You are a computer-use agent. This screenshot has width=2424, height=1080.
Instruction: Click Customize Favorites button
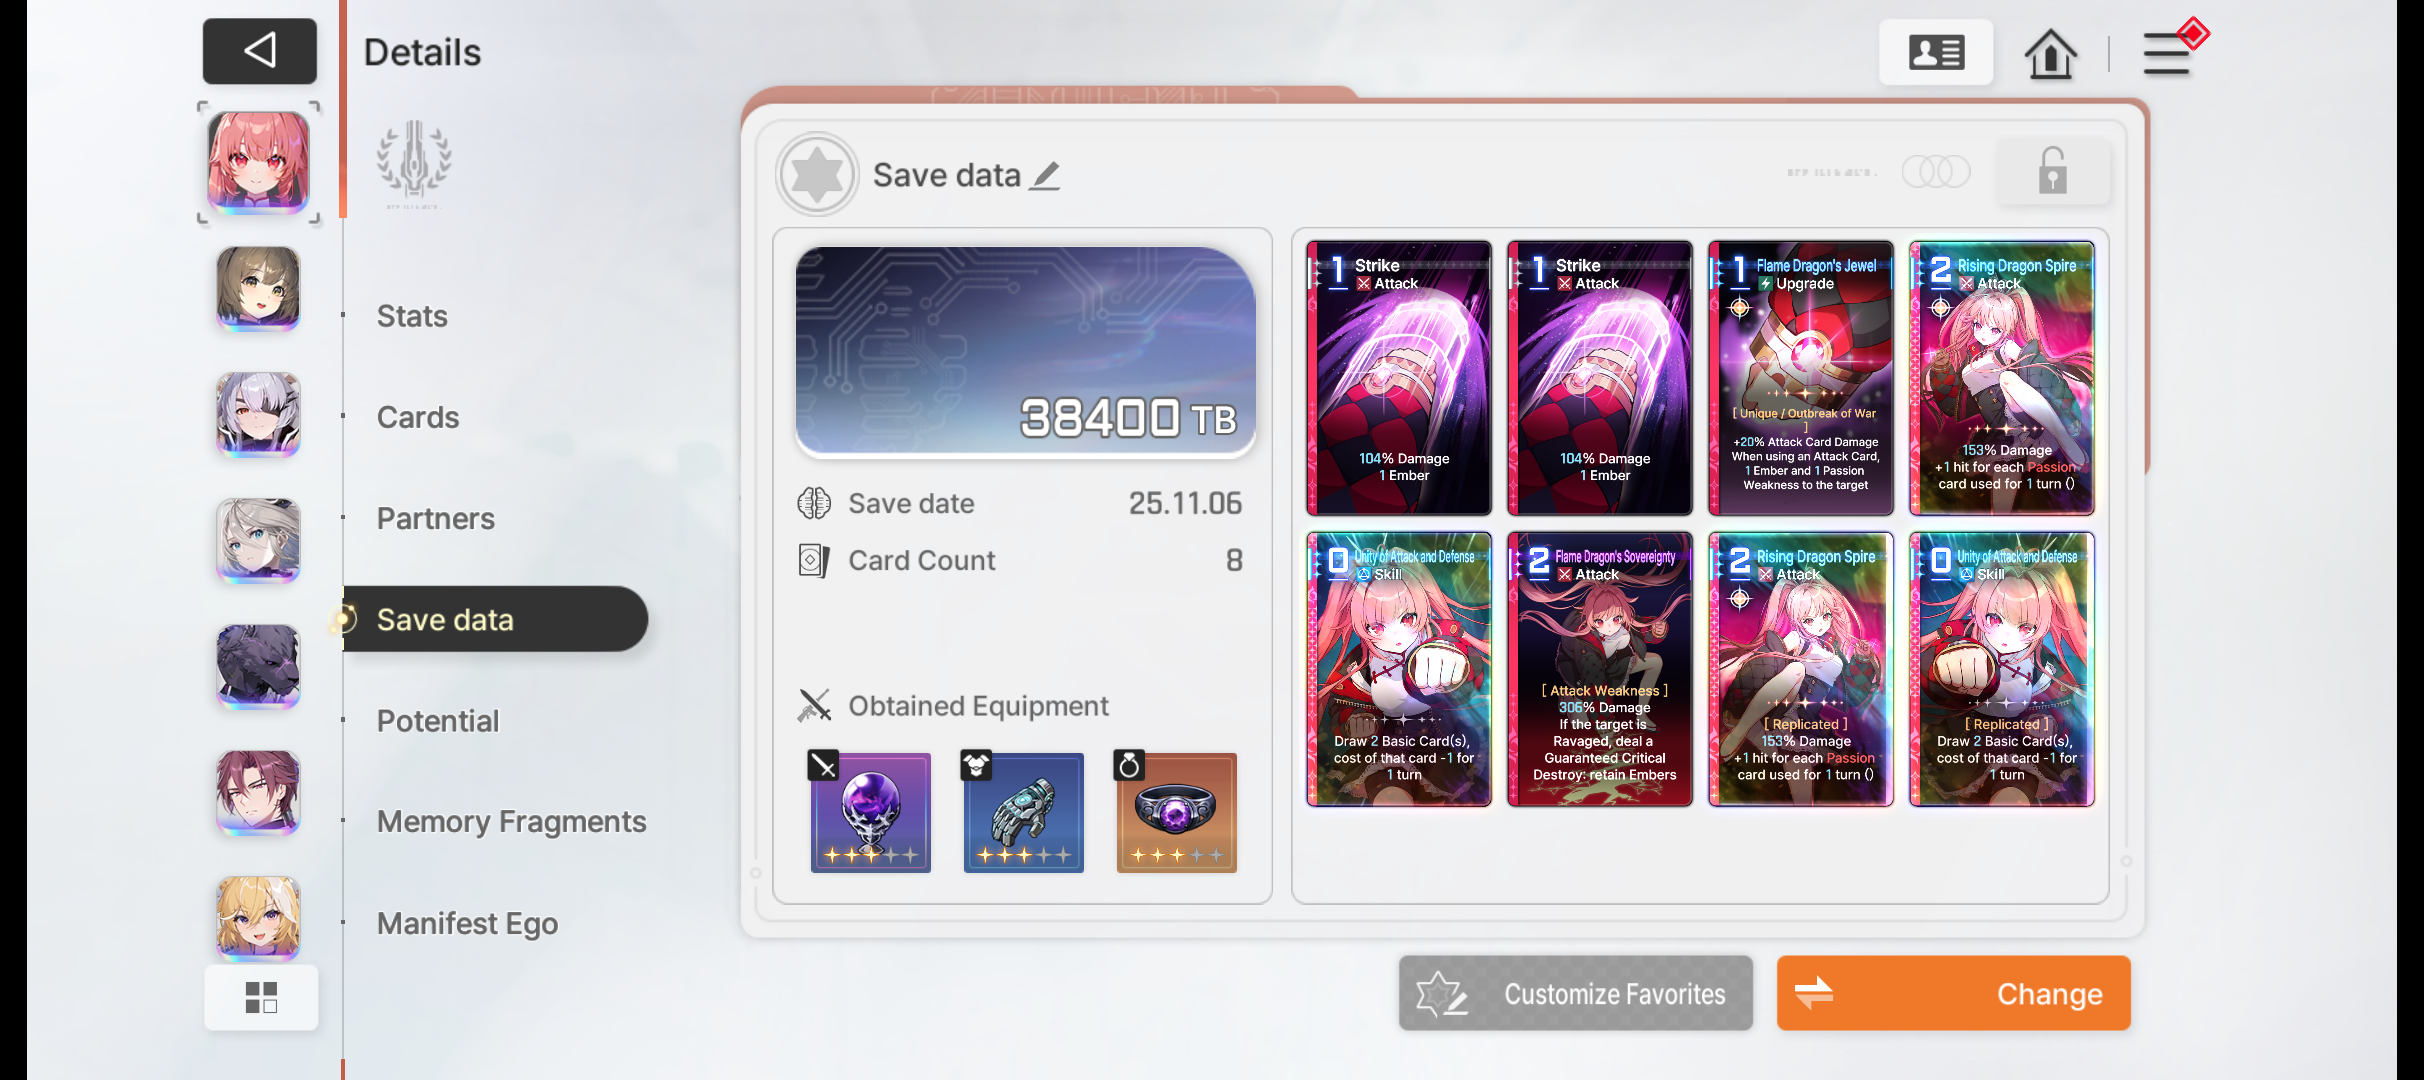pos(1576,993)
